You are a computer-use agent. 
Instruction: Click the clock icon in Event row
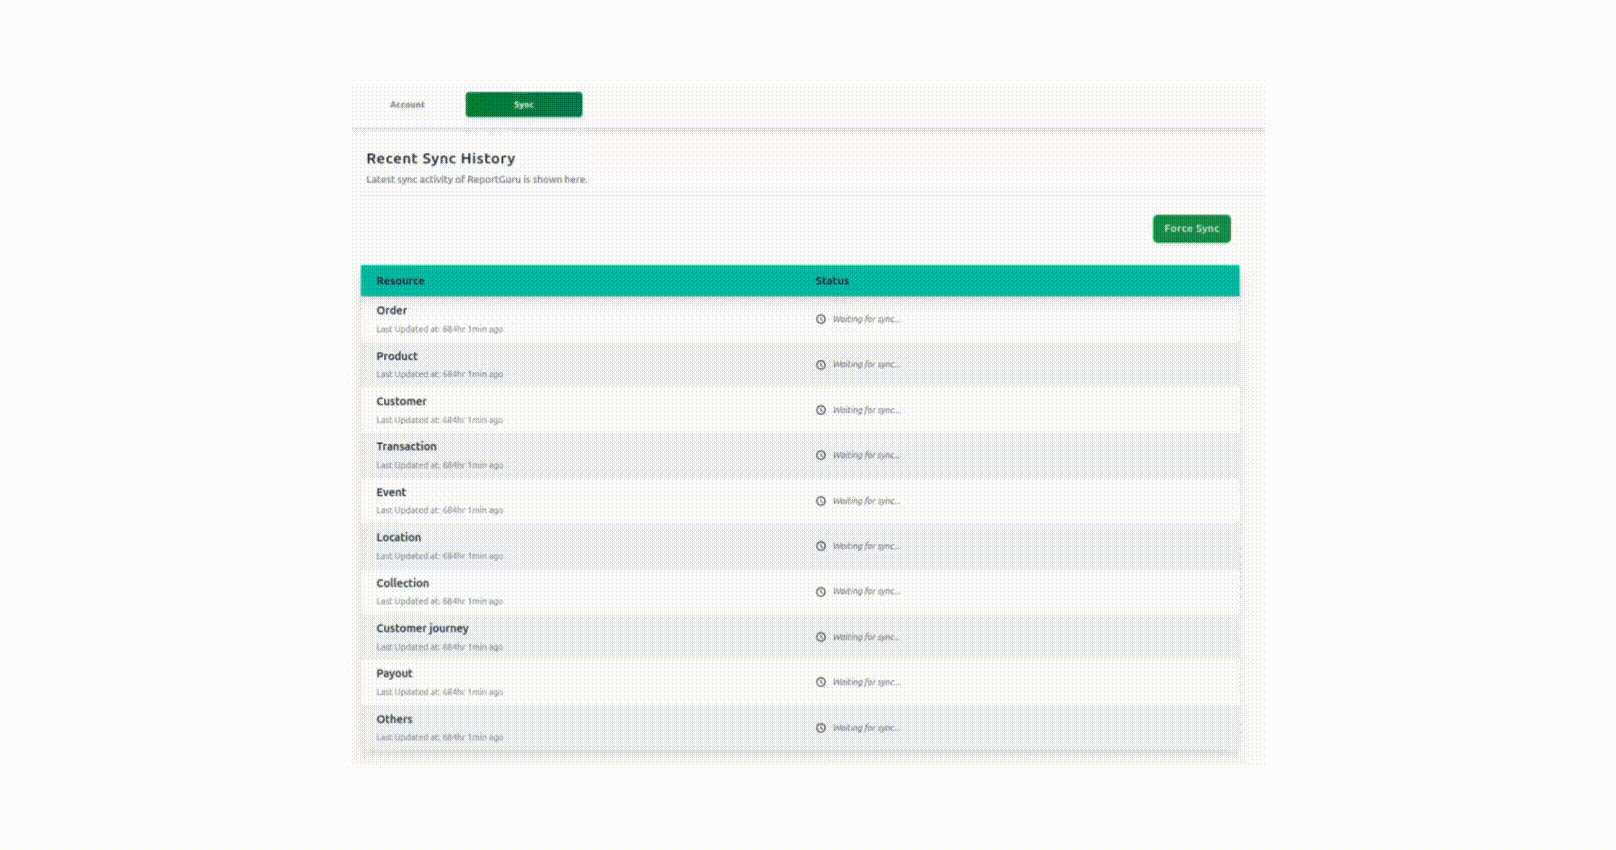tap(821, 501)
